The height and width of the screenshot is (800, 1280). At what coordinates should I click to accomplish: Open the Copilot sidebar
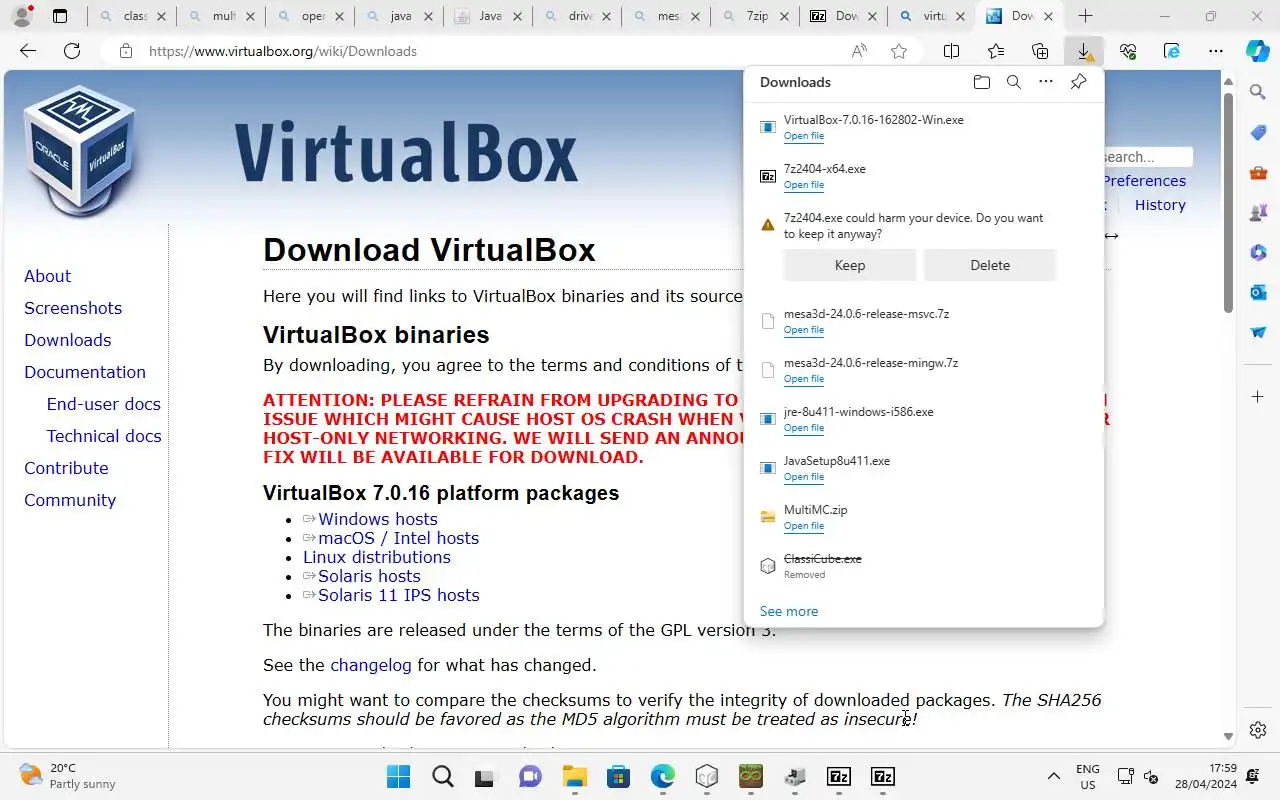(1258, 51)
